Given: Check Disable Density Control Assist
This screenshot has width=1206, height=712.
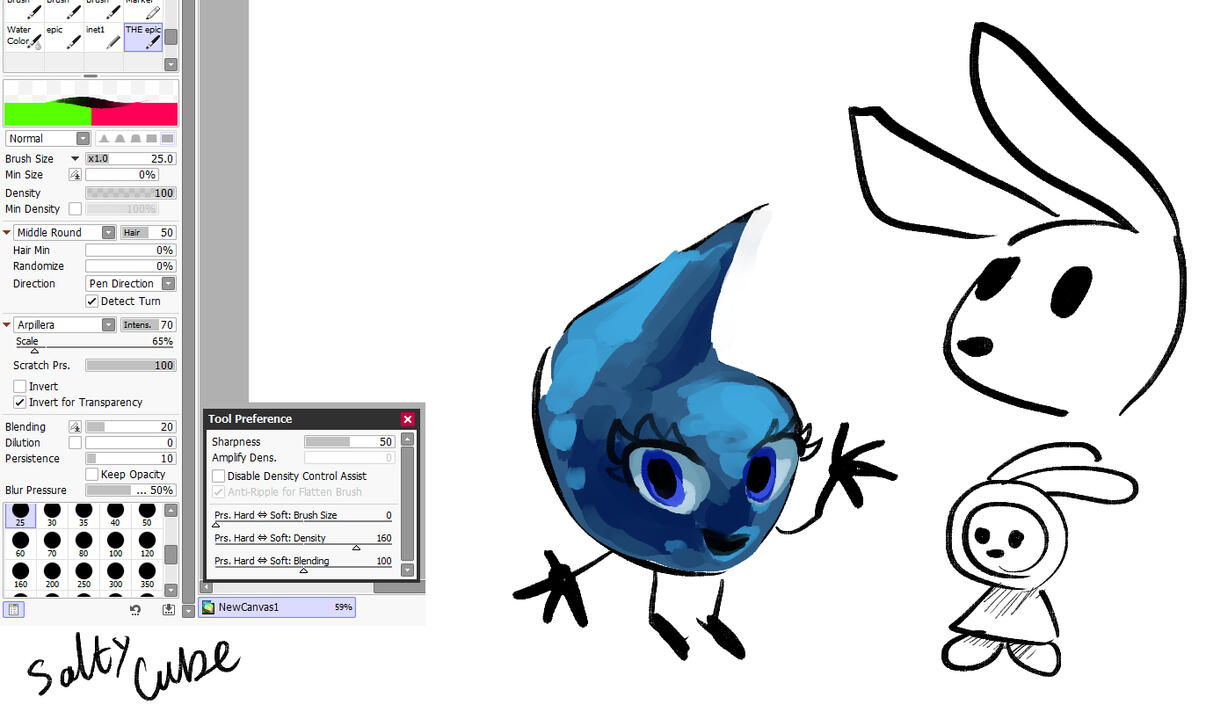Looking at the screenshot, I should (x=219, y=476).
